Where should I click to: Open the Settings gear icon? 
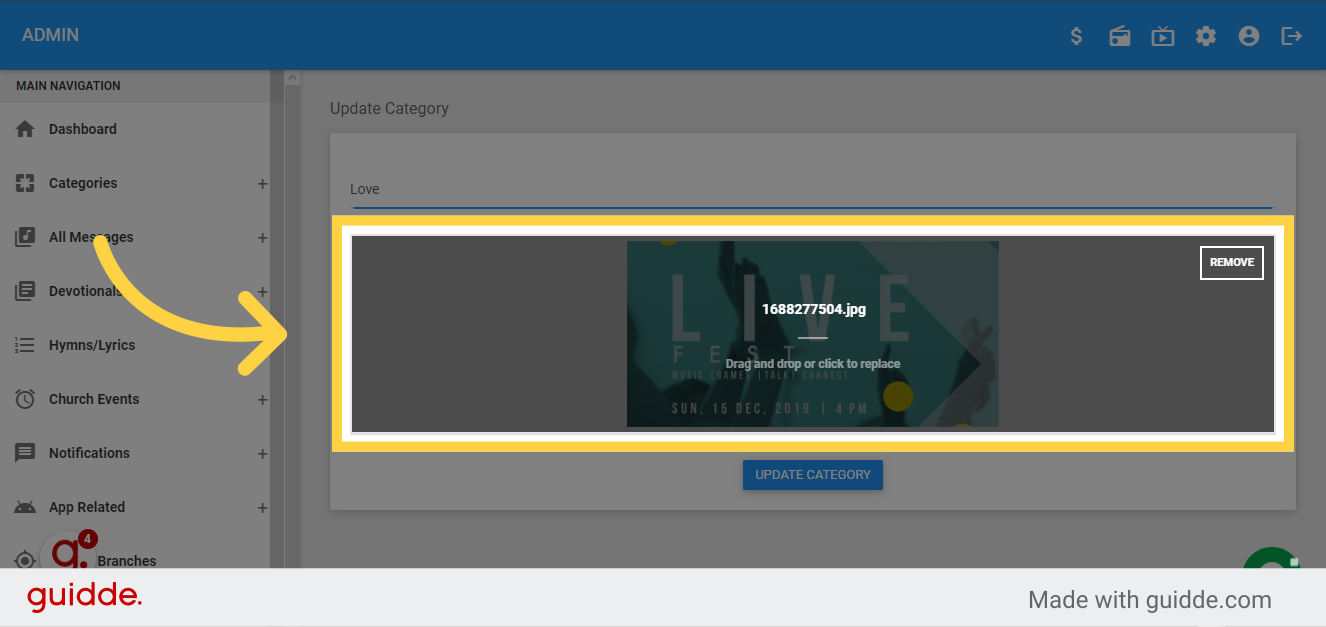pos(1205,35)
